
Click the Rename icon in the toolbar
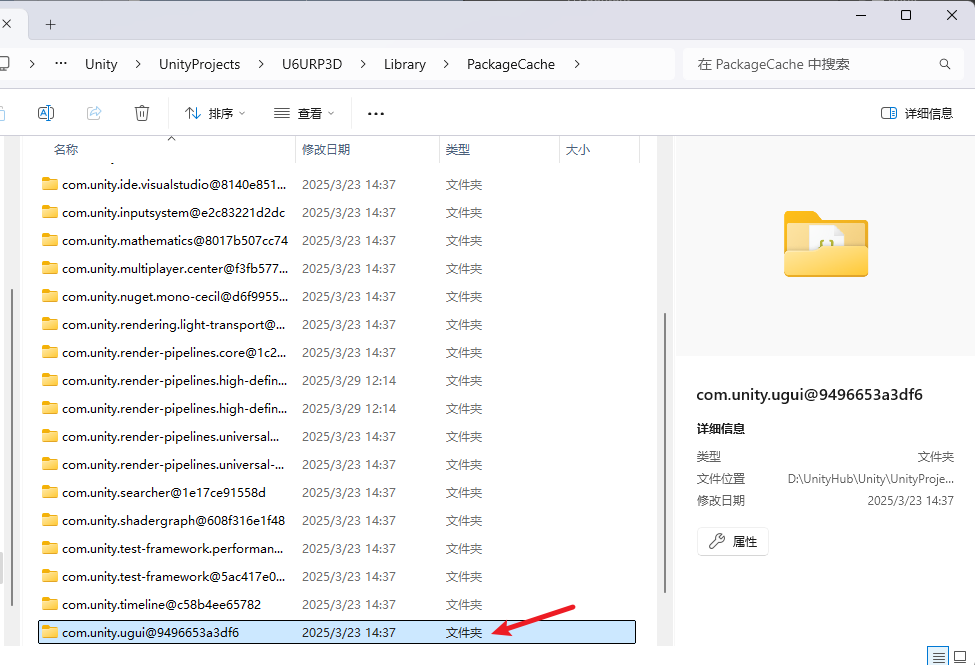click(x=46, y=113)
